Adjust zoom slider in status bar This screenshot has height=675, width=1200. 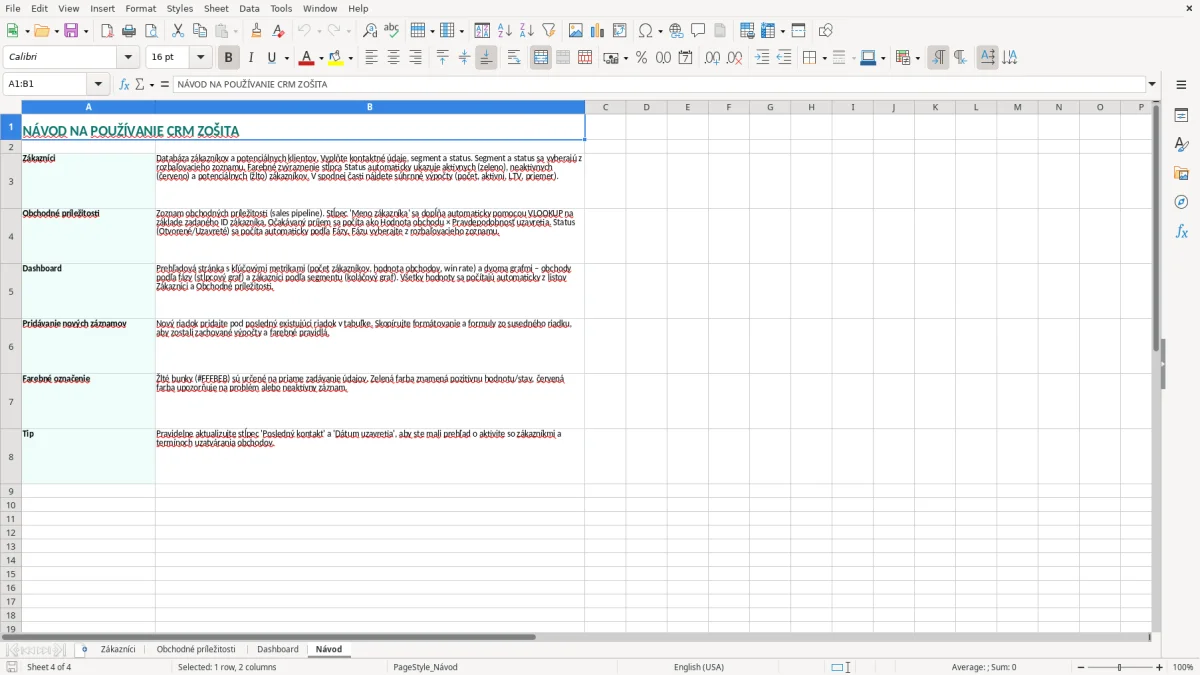(1119, 667)
